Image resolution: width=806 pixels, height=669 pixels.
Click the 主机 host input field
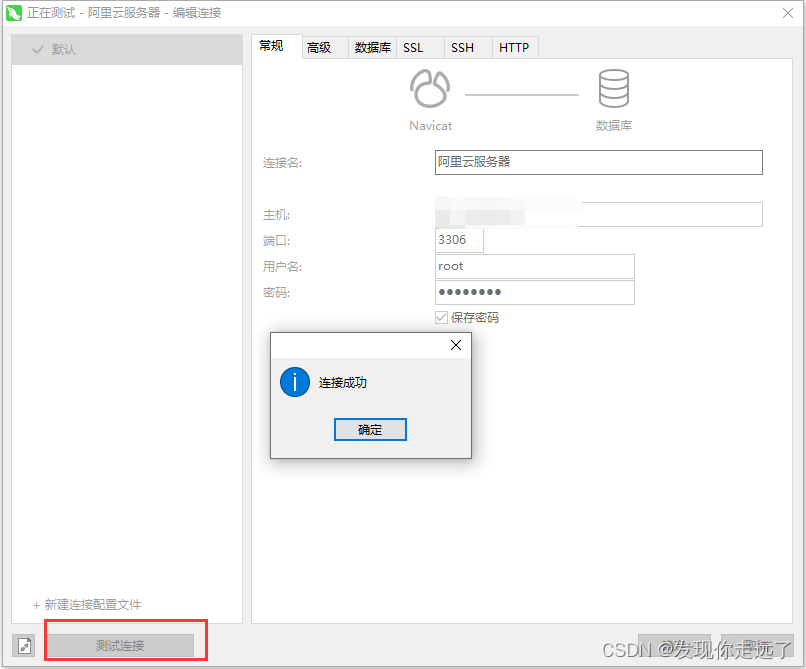[598, 214]
